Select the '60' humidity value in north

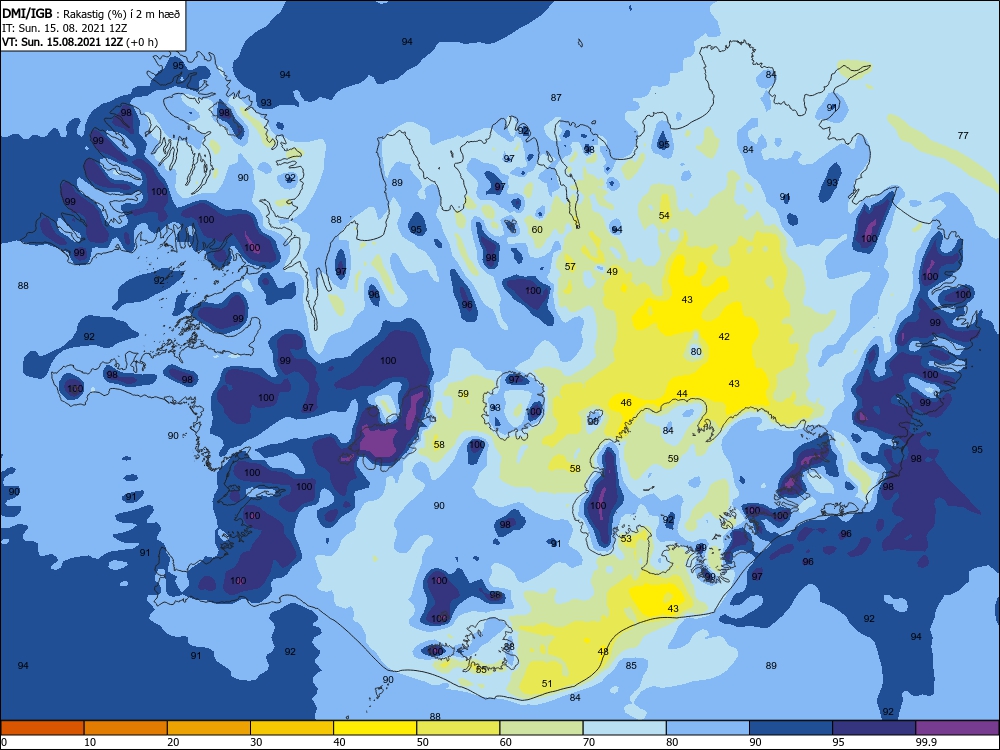[537, 230]
